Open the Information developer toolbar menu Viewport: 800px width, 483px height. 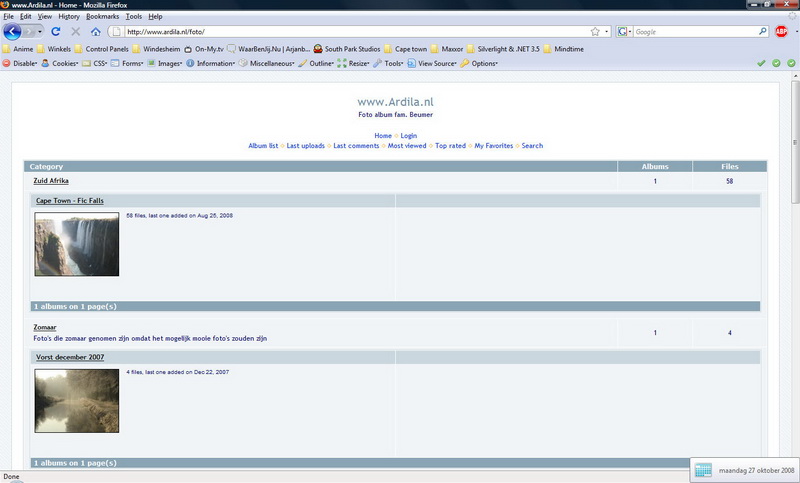[x=210, y=63]
